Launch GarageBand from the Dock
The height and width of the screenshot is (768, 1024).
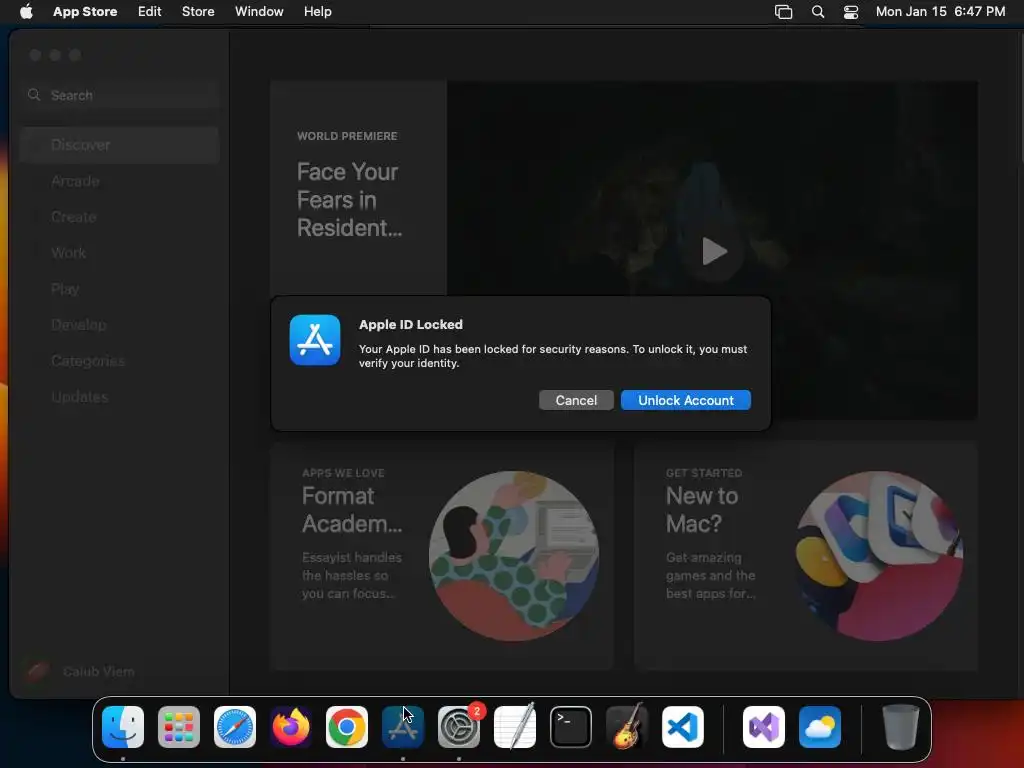(627, 726)
